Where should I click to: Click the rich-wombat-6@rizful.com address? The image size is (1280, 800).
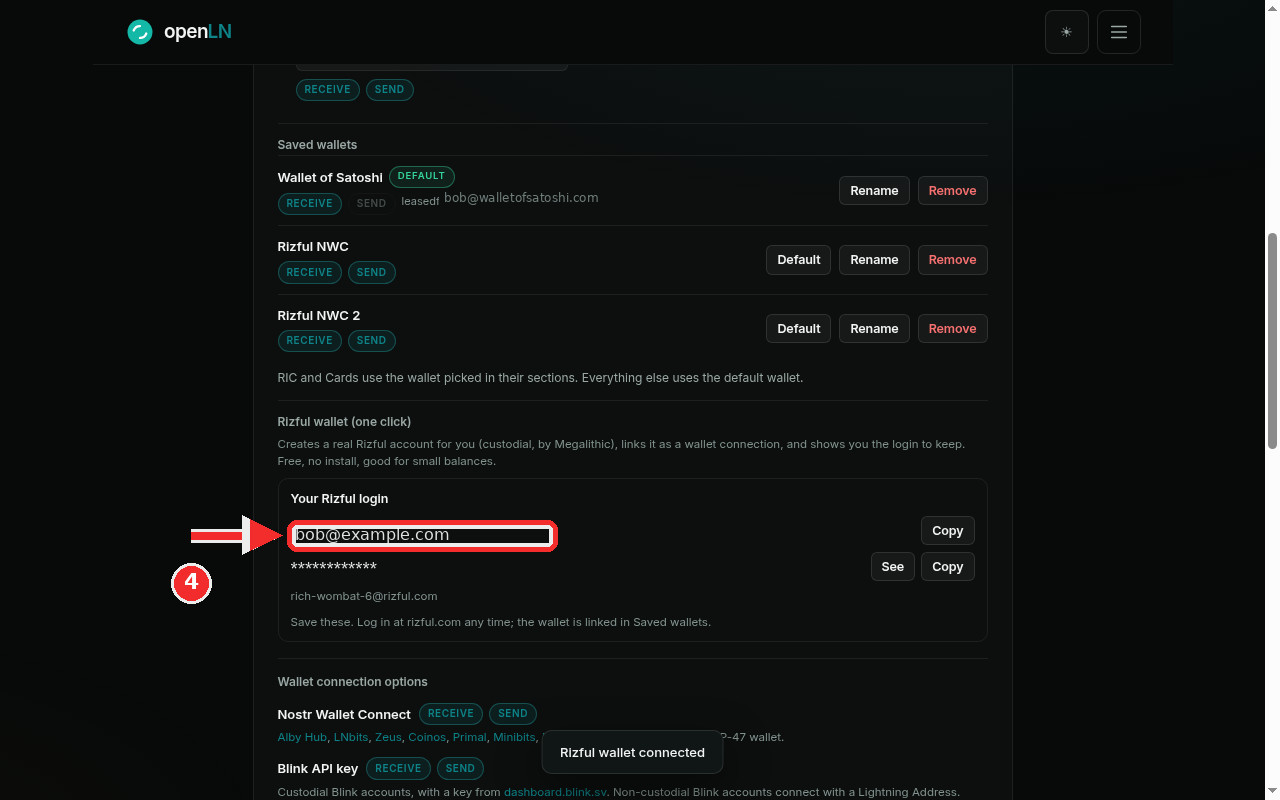coord(364,596)
